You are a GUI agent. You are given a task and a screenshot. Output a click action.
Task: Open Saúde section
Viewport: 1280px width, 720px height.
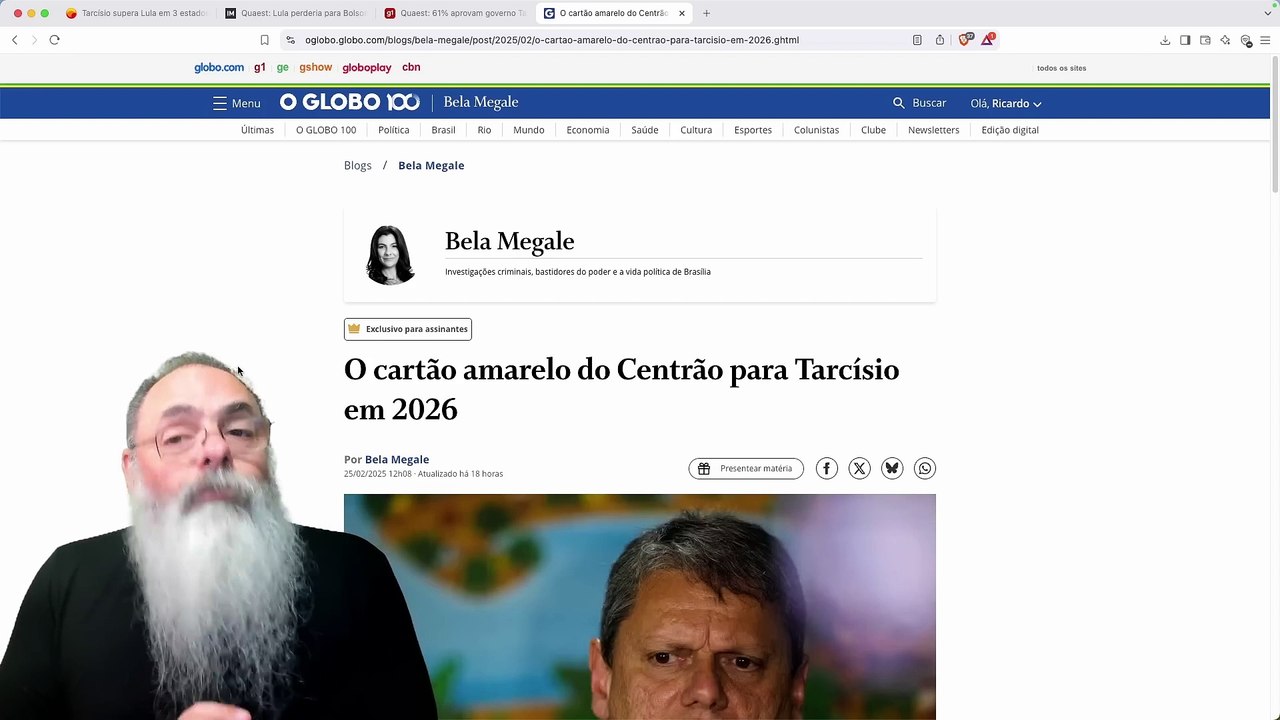point(645,130)
